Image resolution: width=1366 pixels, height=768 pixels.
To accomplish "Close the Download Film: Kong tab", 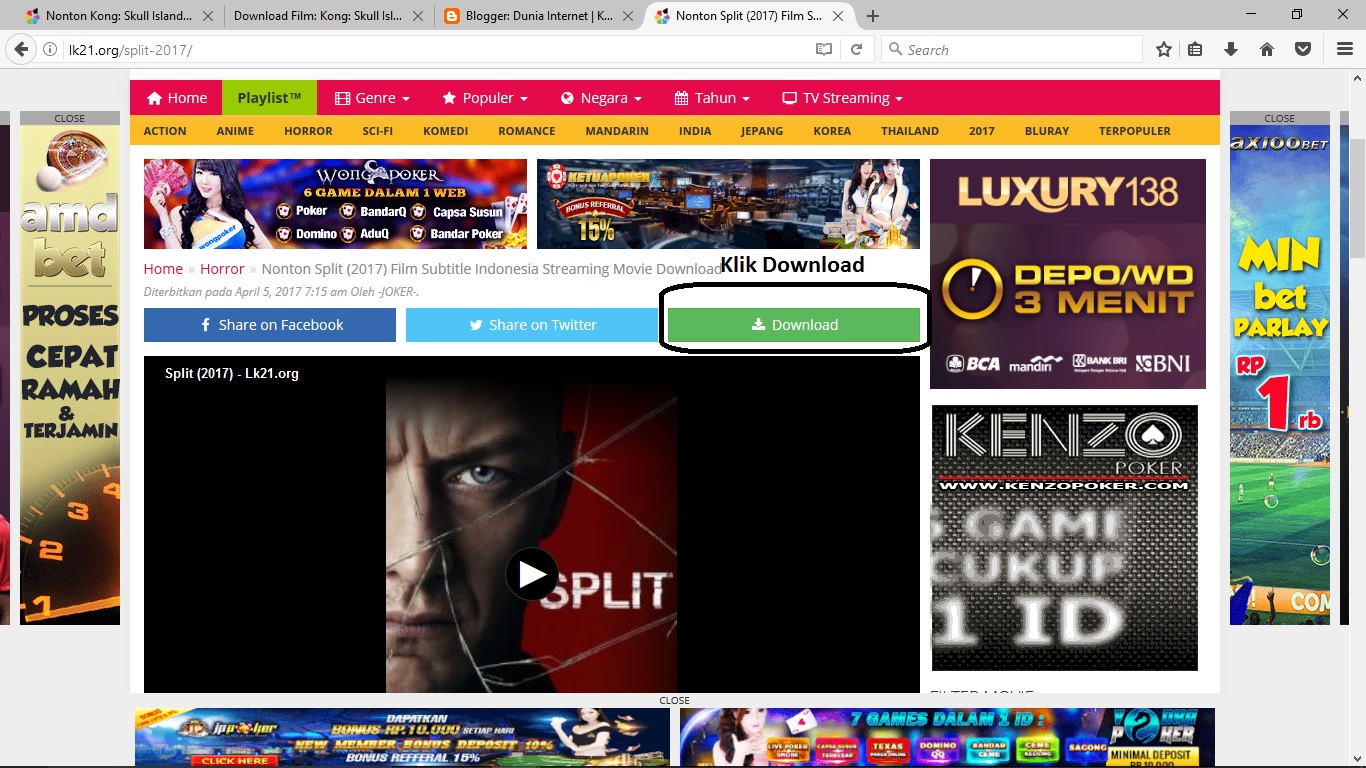I will tap(417, 16).
